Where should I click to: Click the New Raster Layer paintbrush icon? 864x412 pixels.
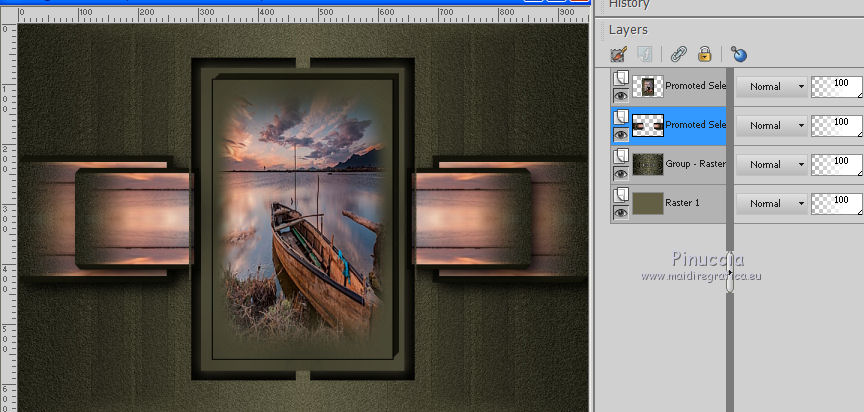(x=619, y=54)
